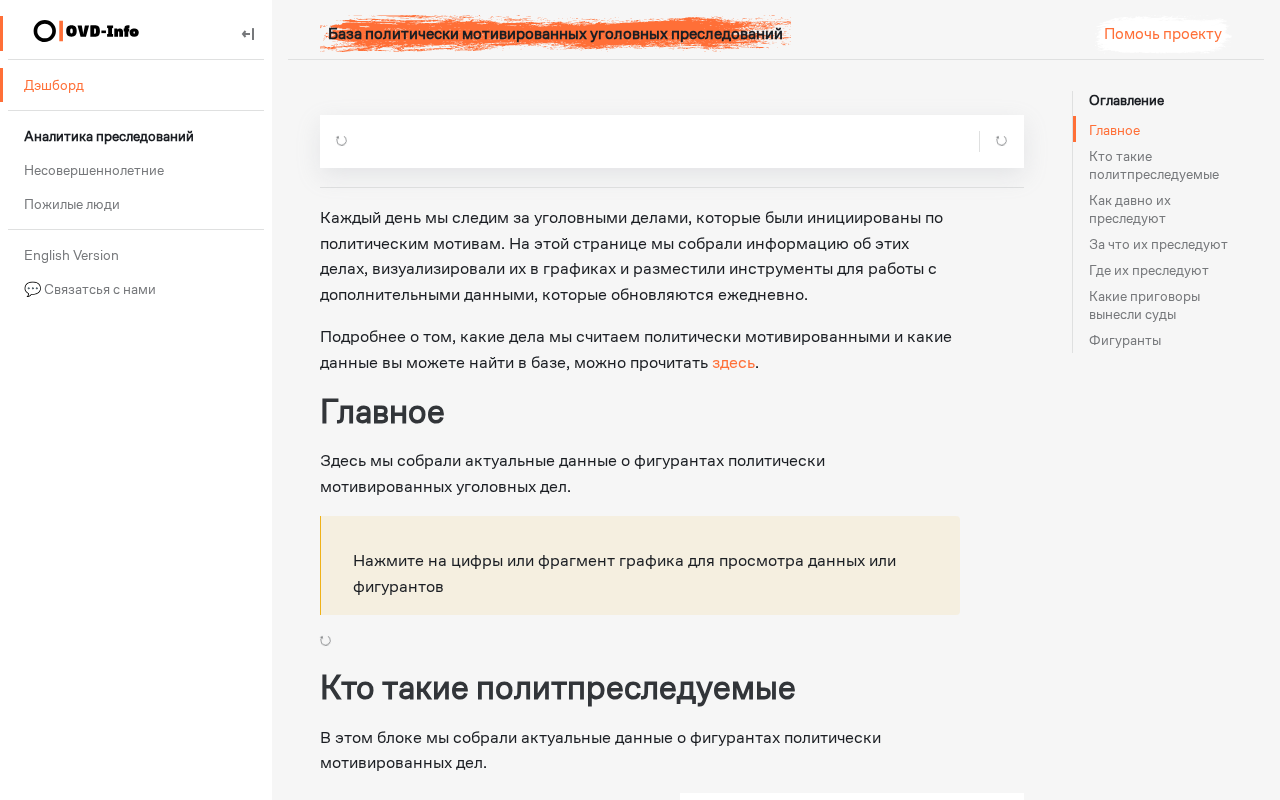This screenshot has width=1280, height=800.
Task: Jump to Главное in table of contents
Action: [1114, 130]
